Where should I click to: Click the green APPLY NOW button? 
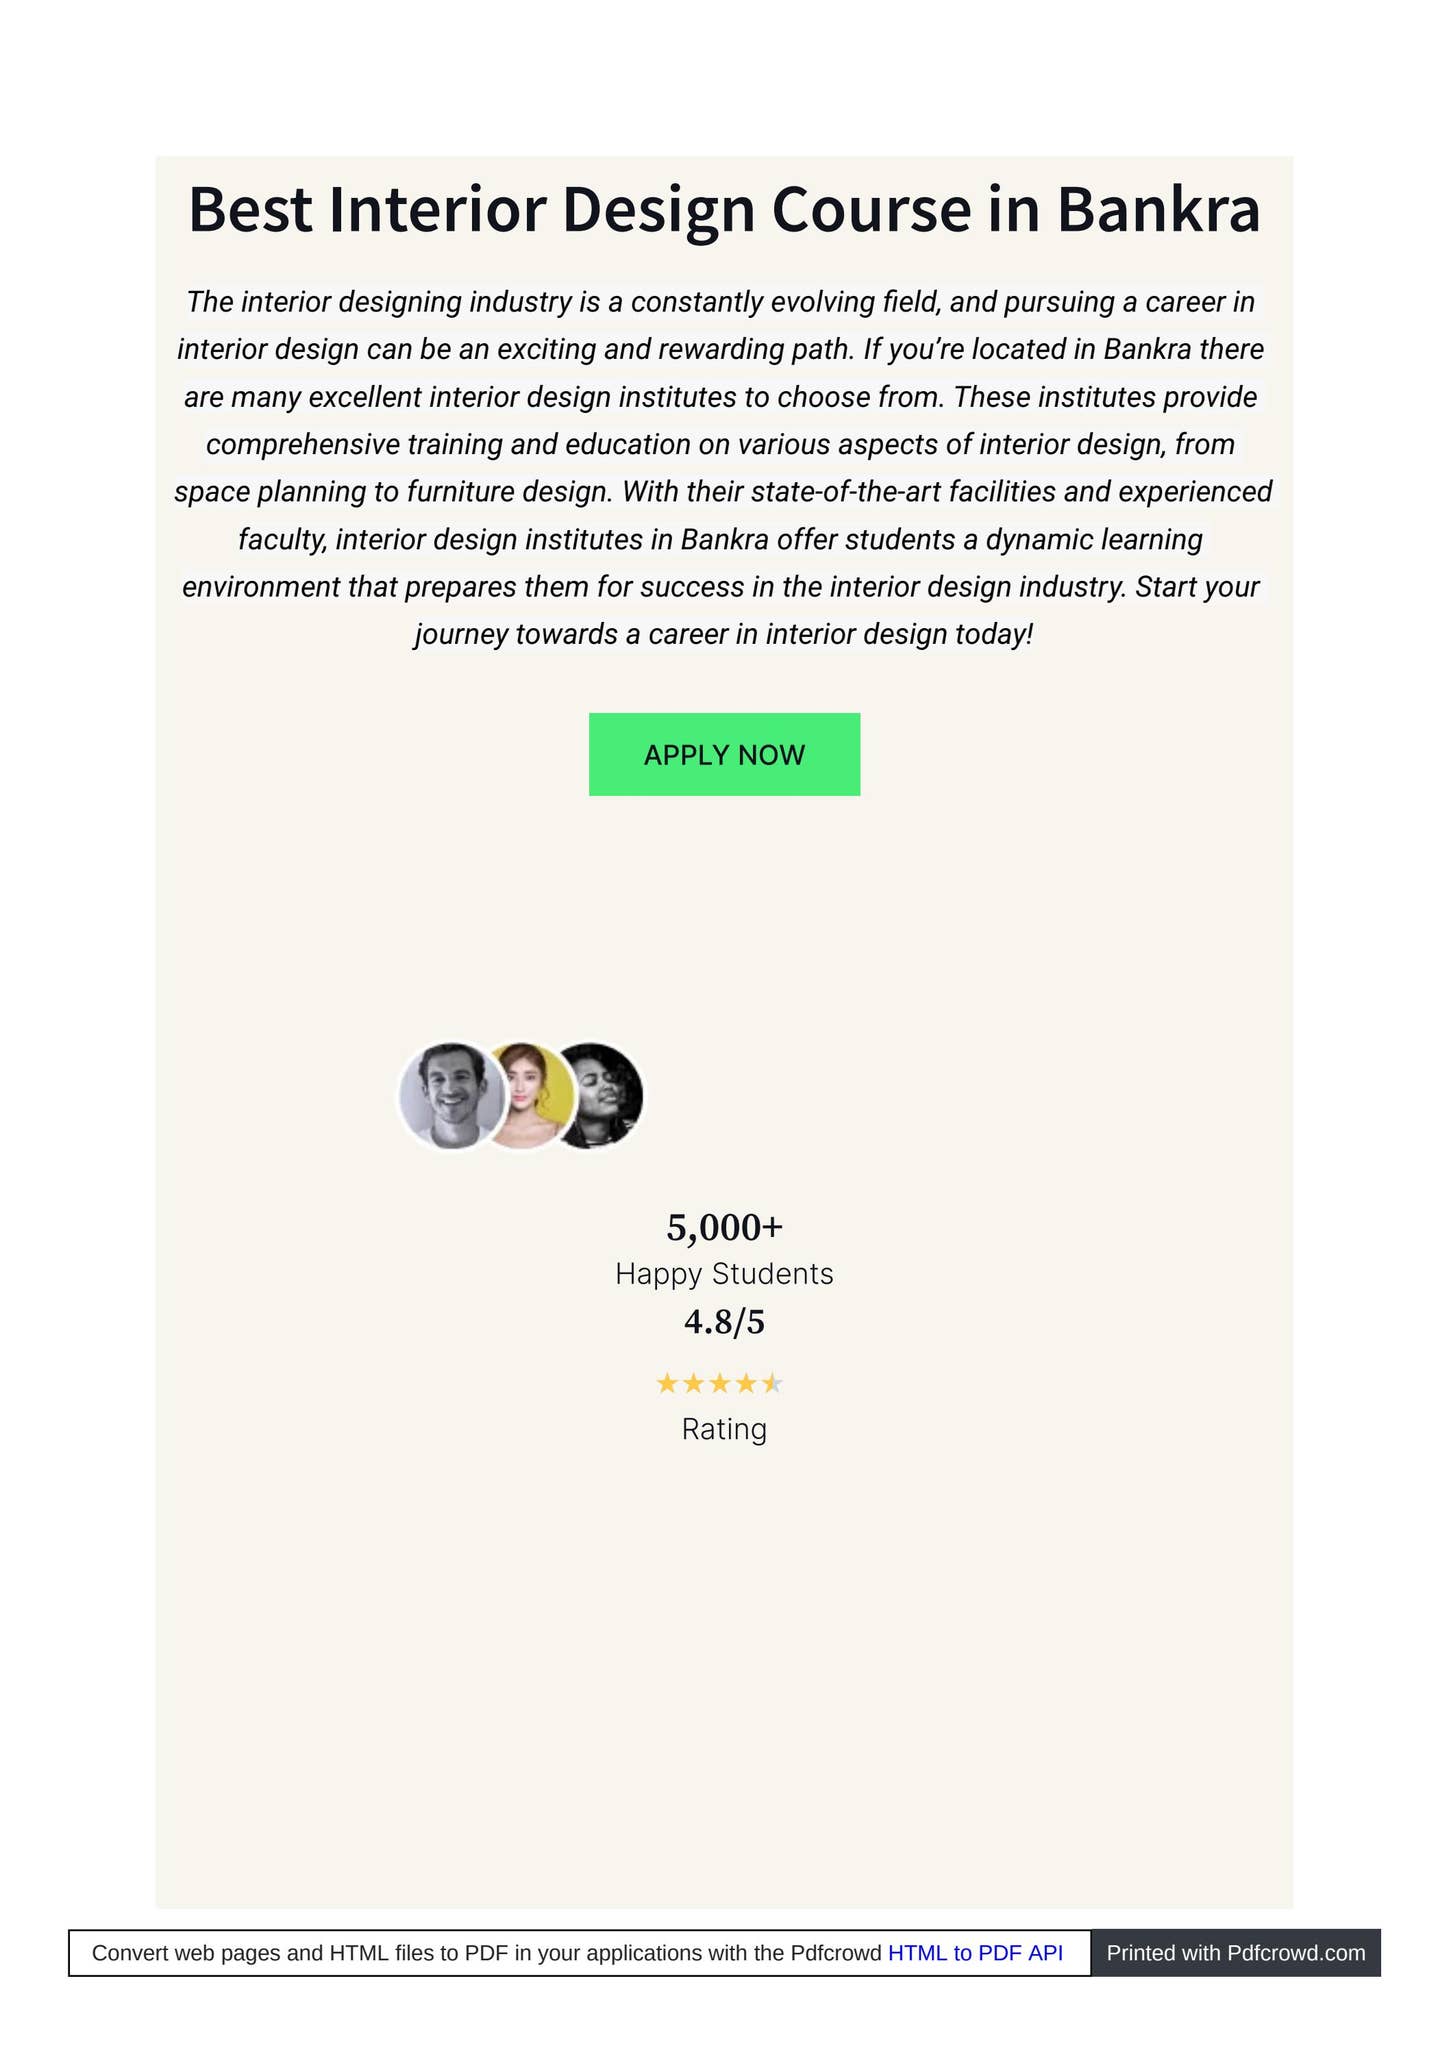pos(724,754)
